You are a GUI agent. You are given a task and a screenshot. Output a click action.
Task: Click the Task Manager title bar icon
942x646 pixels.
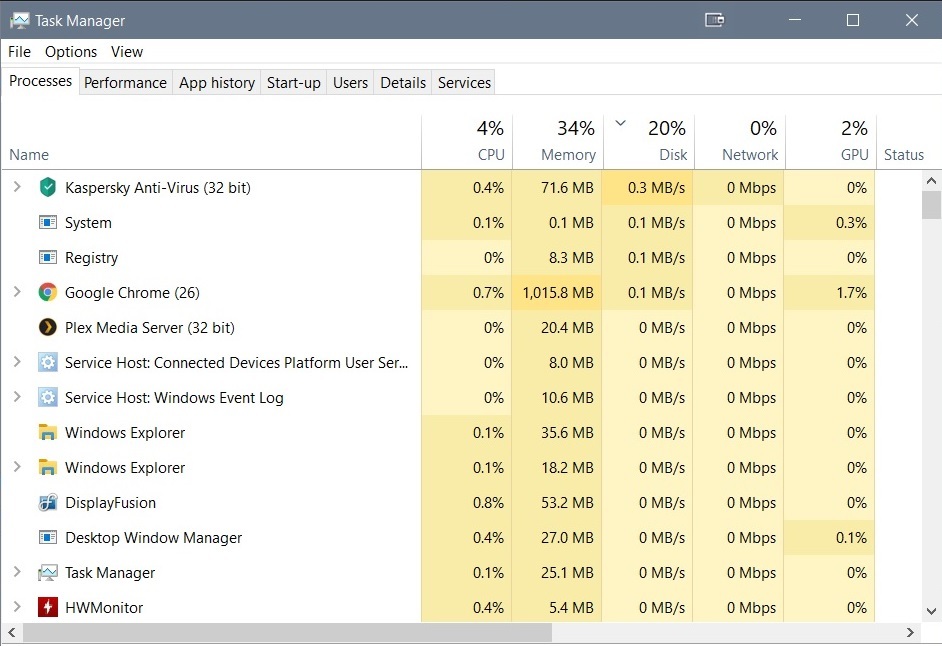click(x=19, y=20)
